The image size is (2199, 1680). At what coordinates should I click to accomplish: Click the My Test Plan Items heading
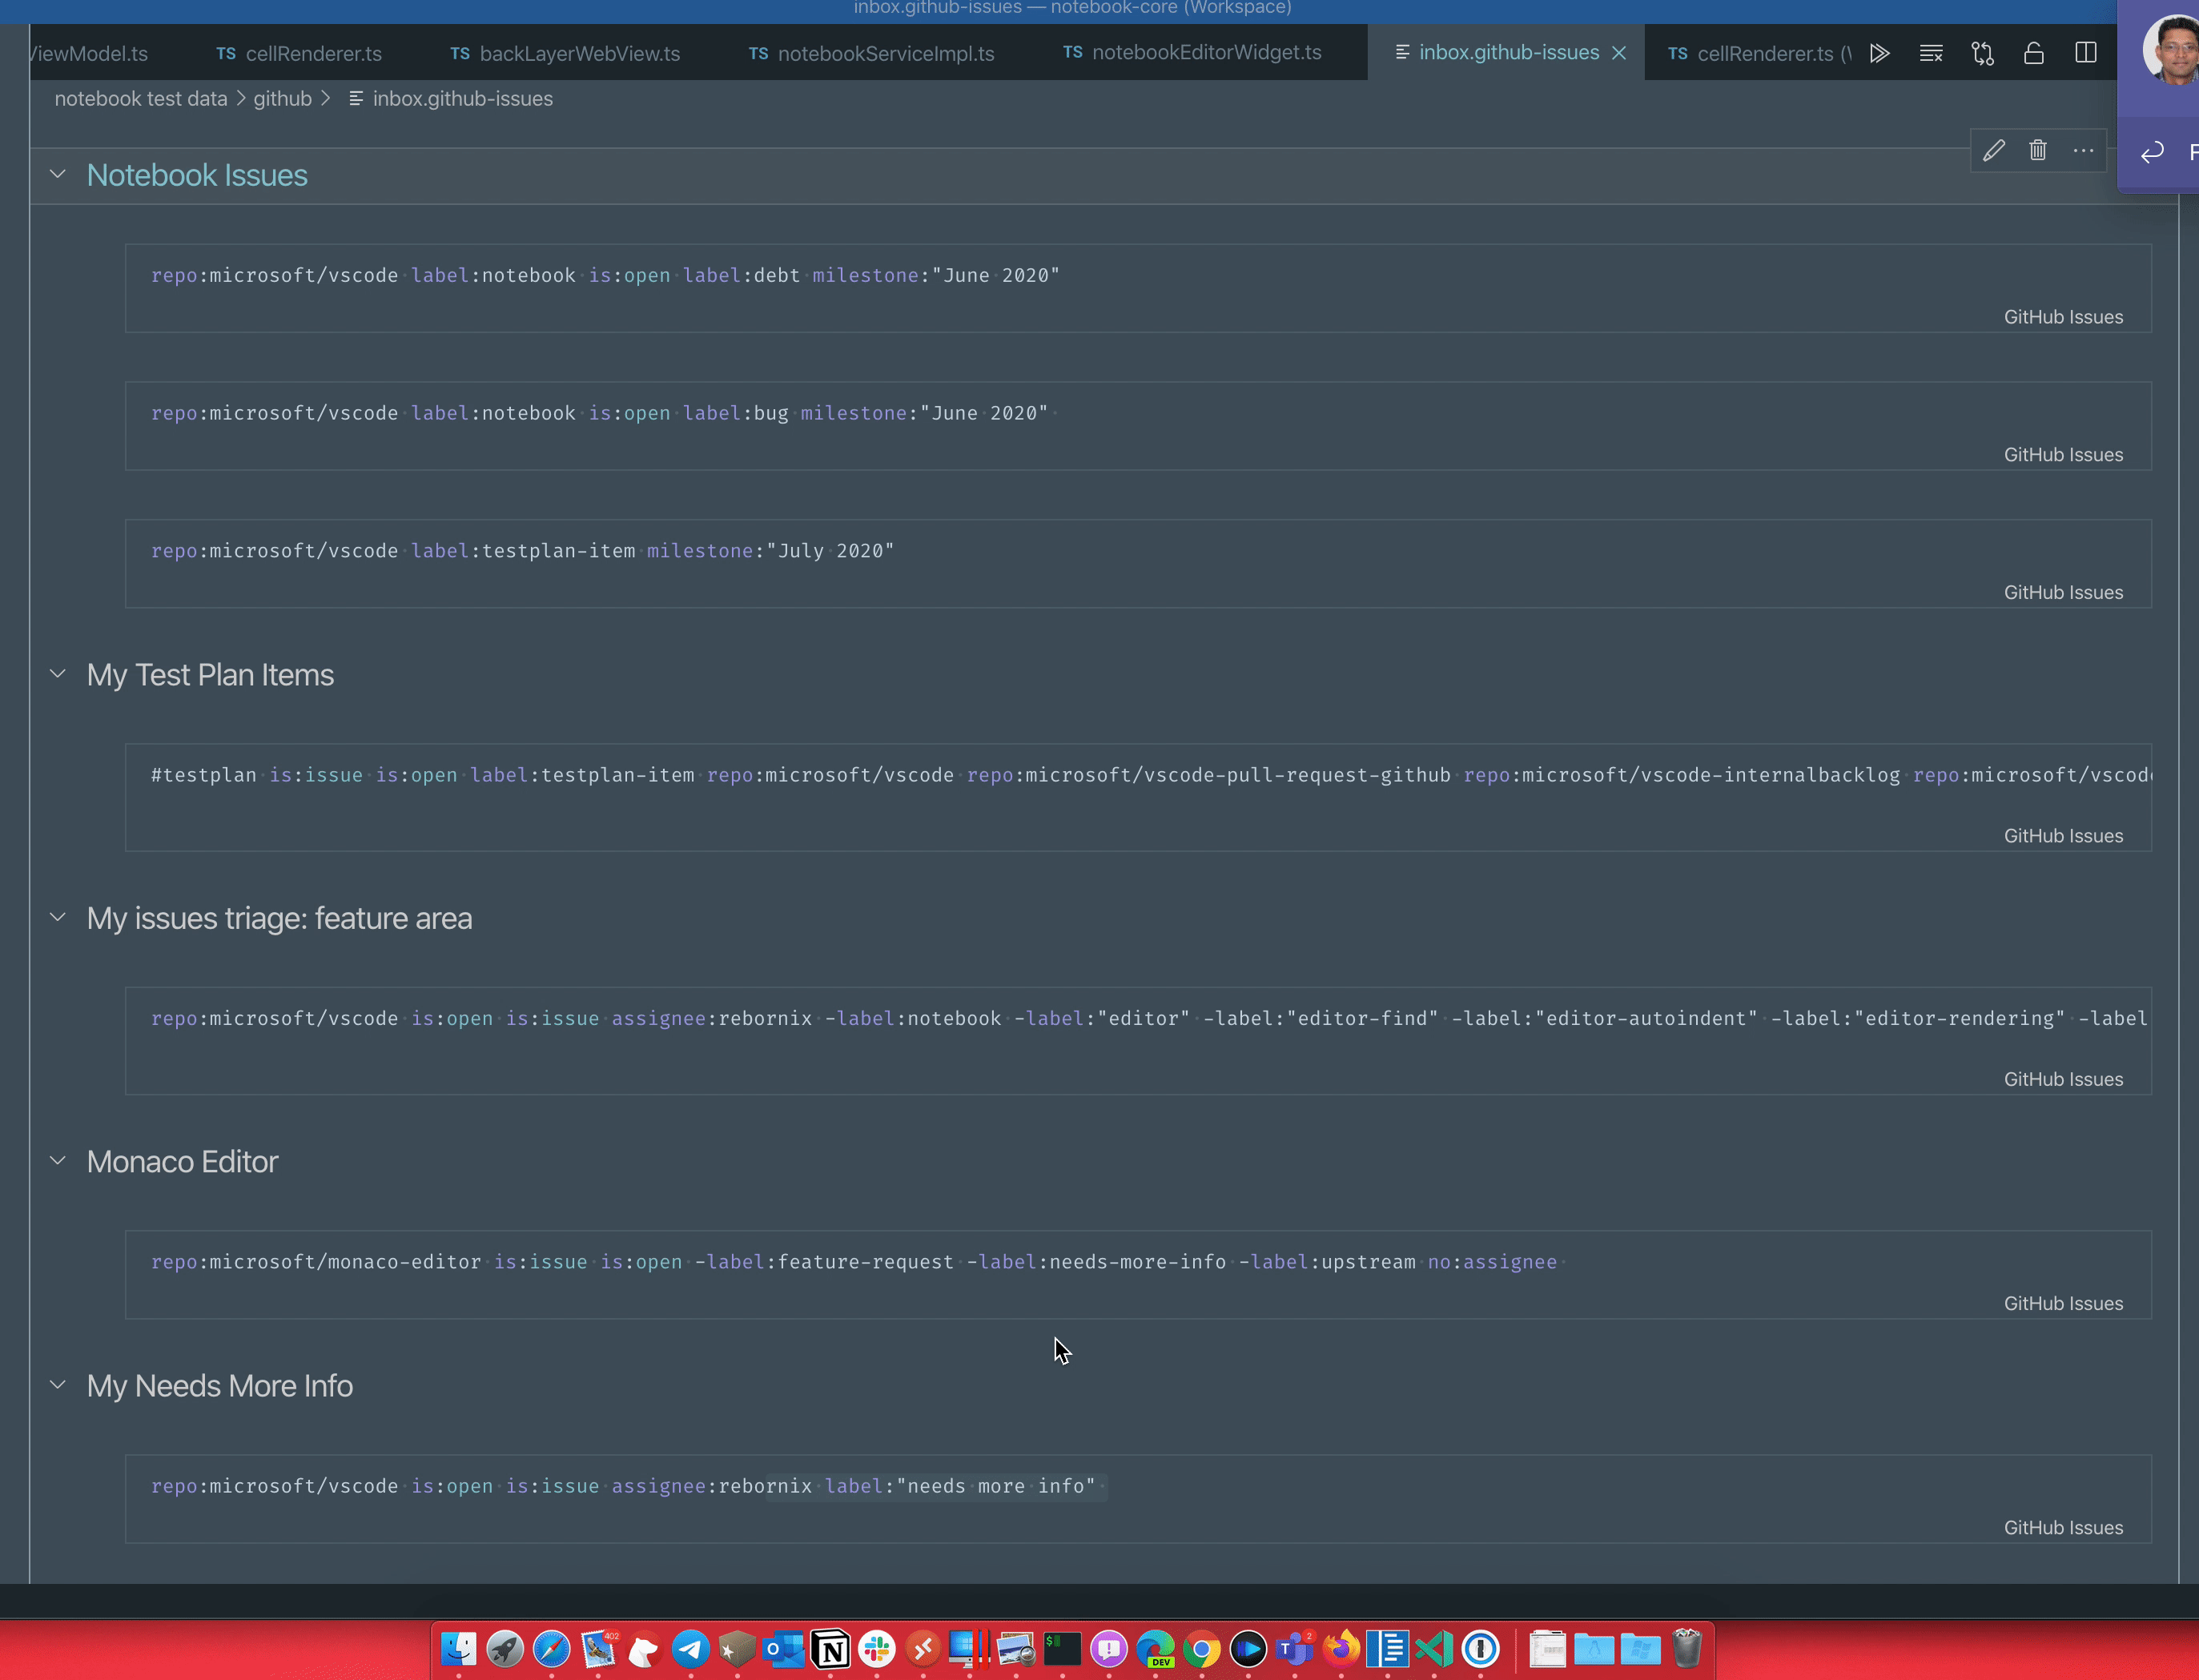coord(210,676)
